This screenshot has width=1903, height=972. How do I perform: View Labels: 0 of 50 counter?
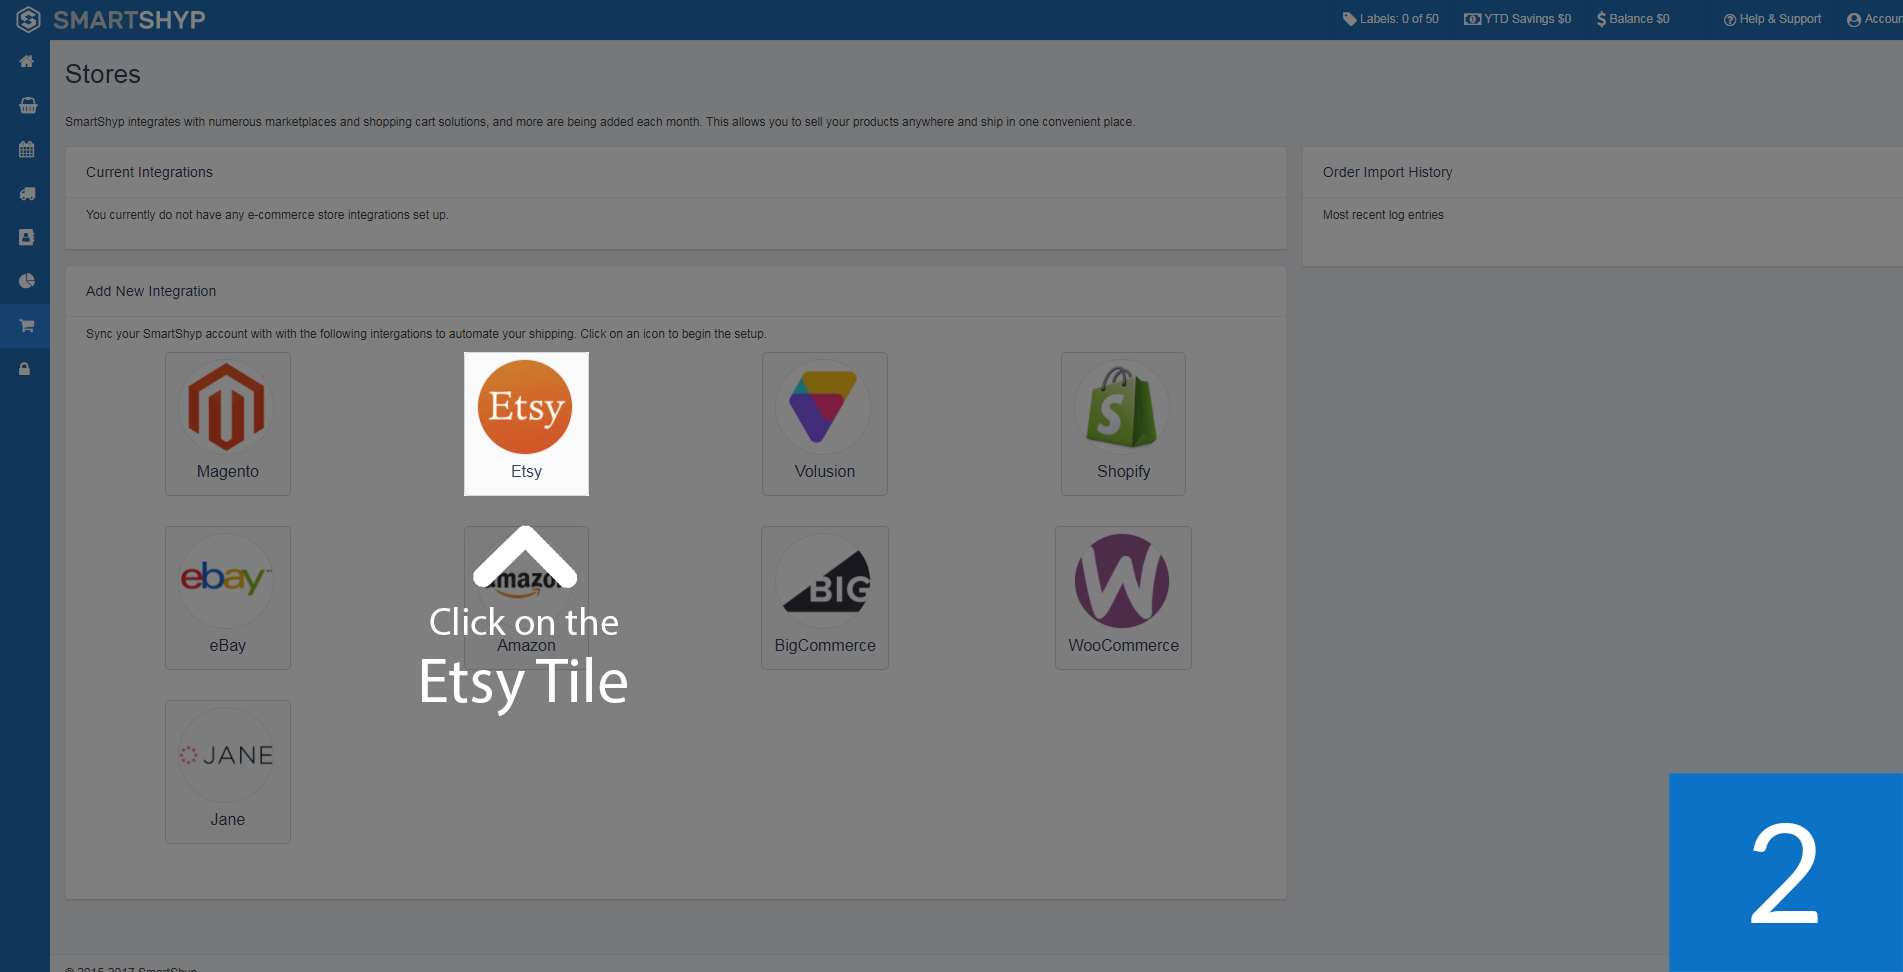pyautogui.click(x=1390, y=19)
